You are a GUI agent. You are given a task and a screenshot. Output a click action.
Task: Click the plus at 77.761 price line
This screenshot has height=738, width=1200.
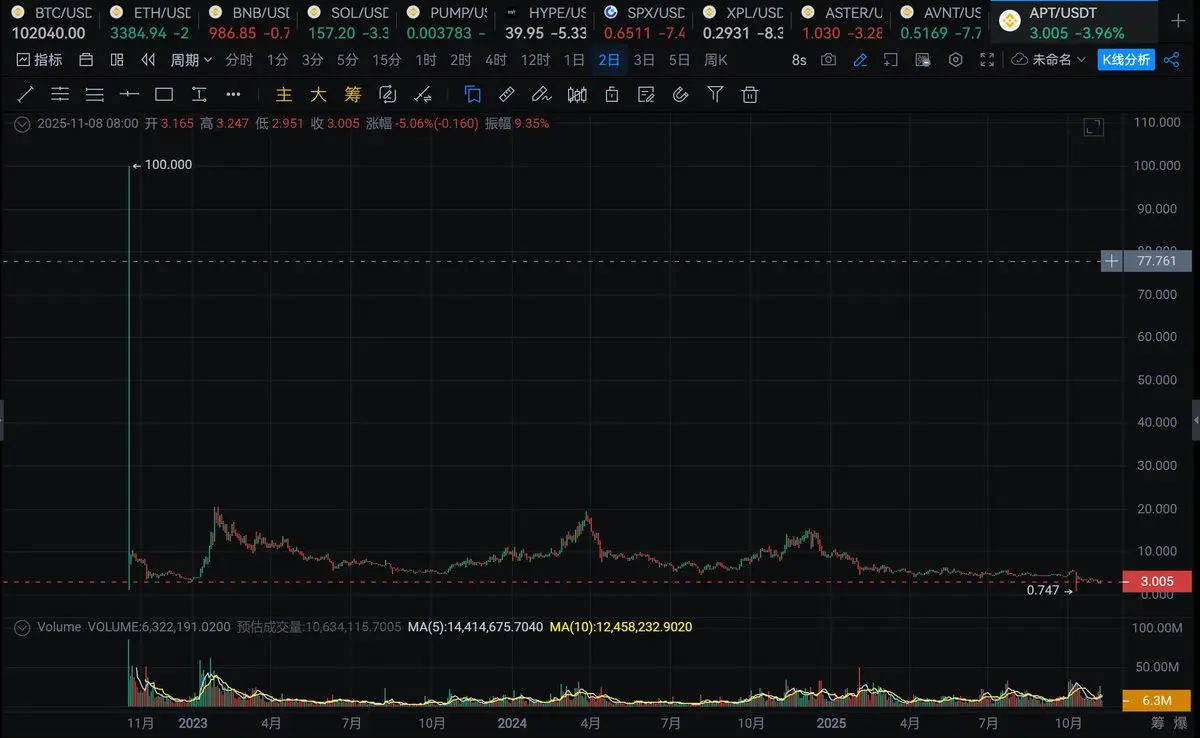coord(1111,261)
